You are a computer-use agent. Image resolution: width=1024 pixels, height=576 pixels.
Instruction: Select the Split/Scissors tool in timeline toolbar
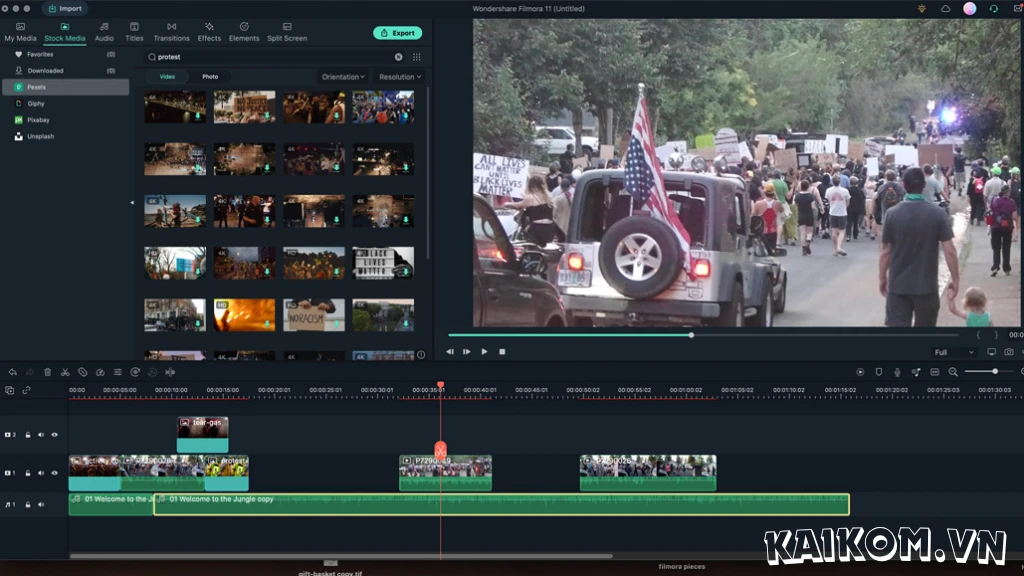(65, 371)
